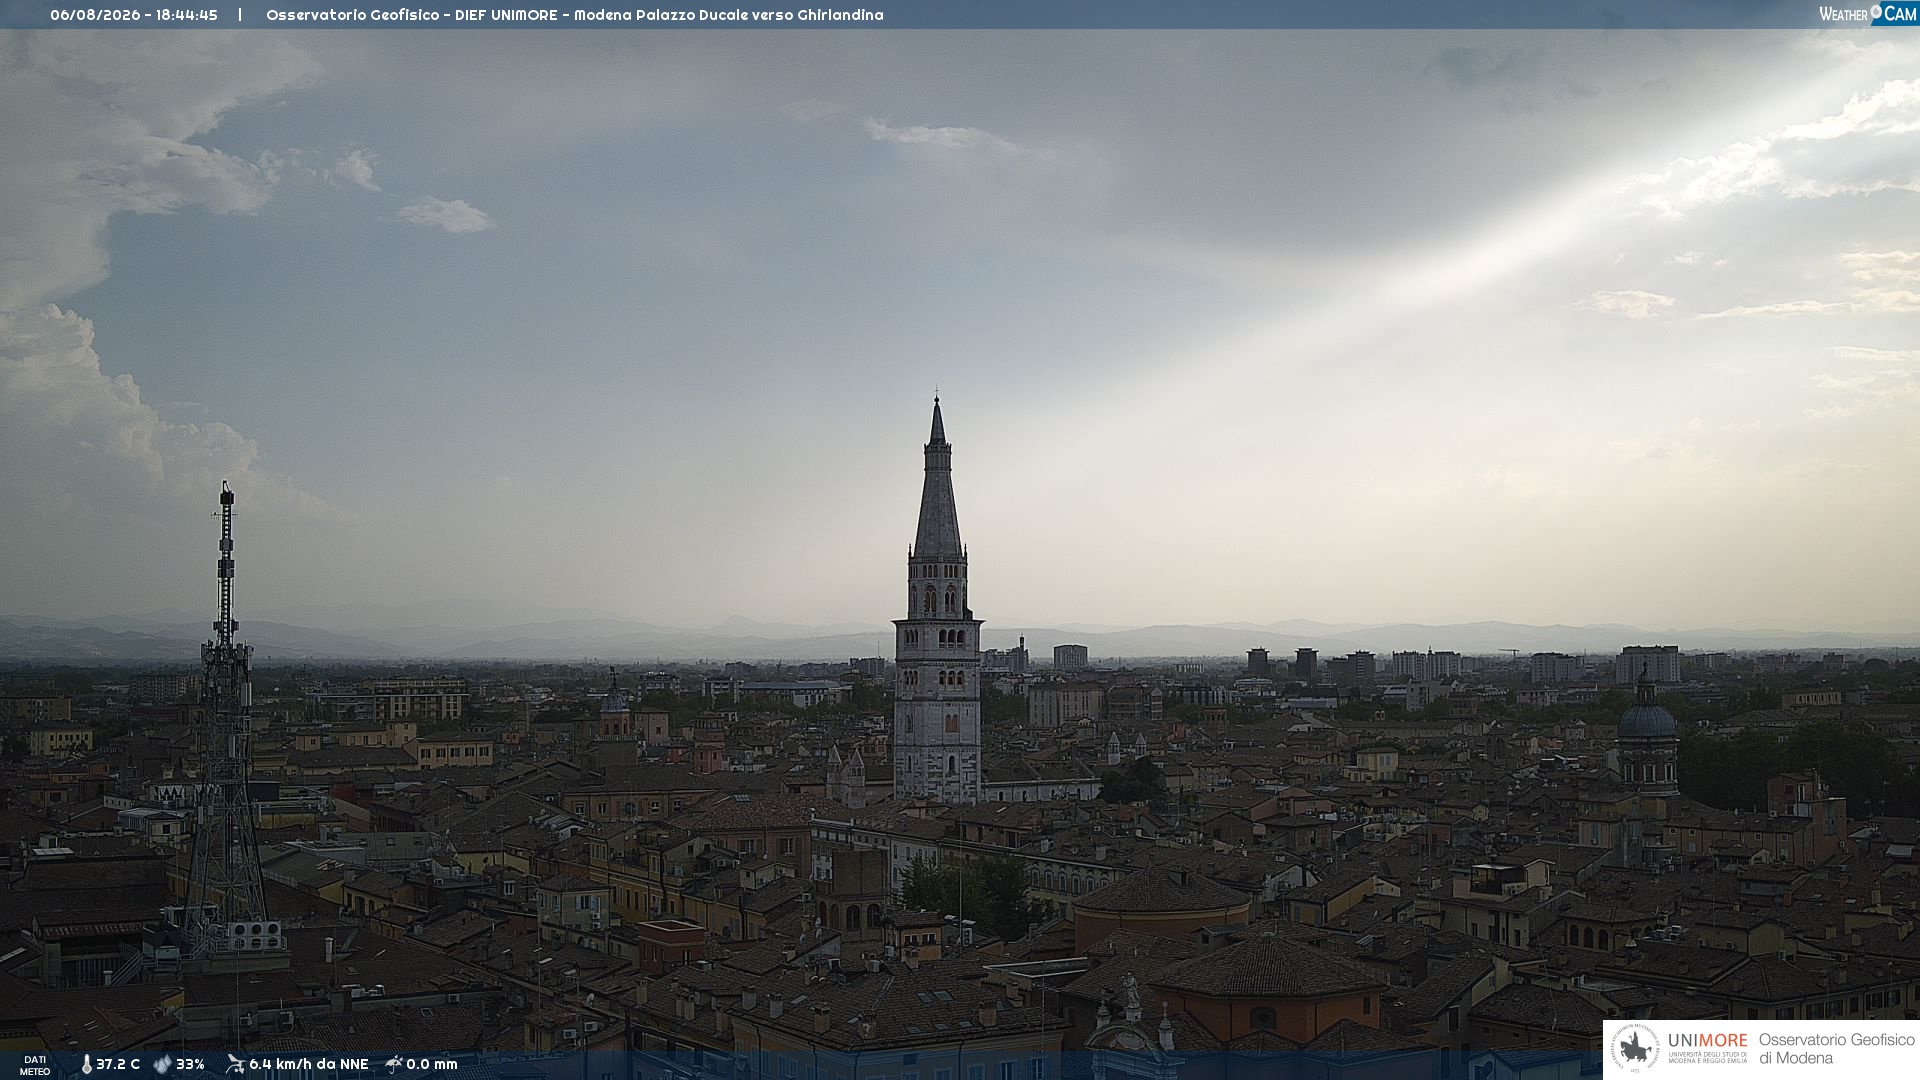Screen dimensions: 1920x1080
Task: Click the WeatherCAM logo
Action: (1868, 14)
